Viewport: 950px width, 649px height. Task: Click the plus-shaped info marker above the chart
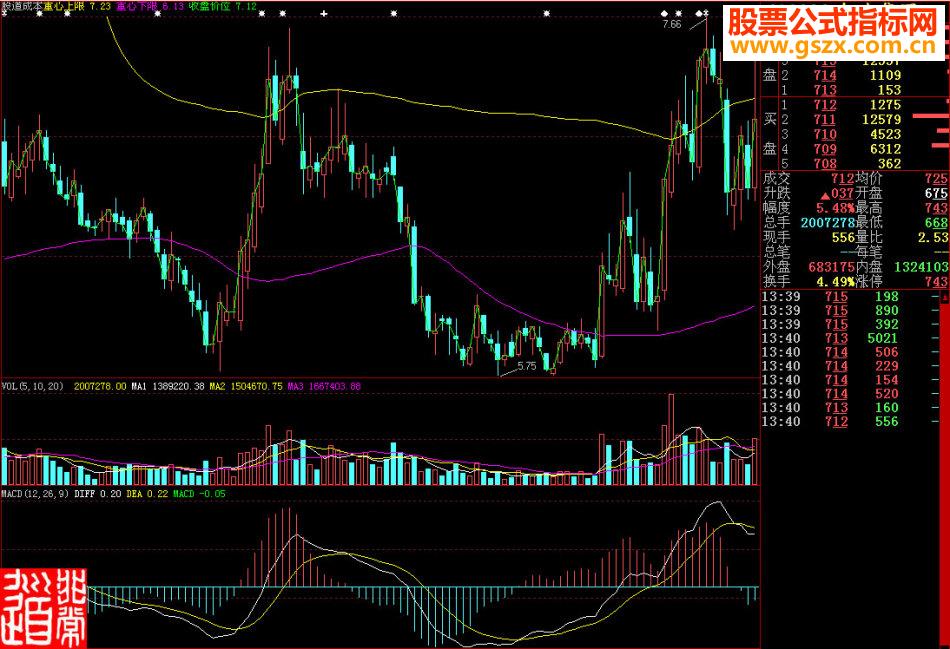coord(324,13)
